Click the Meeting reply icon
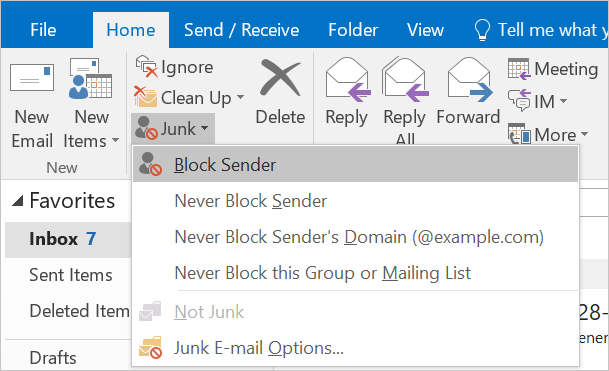This screenshot has width=609, height=371. pyautogui.click(x=519, y=69)
